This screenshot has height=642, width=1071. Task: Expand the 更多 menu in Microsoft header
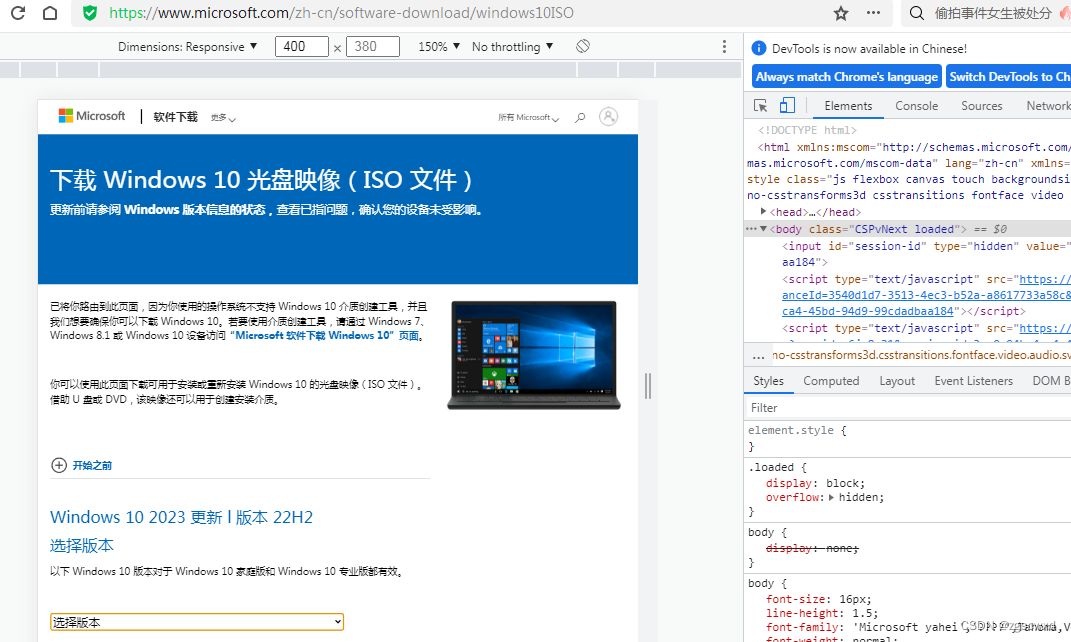223,117
